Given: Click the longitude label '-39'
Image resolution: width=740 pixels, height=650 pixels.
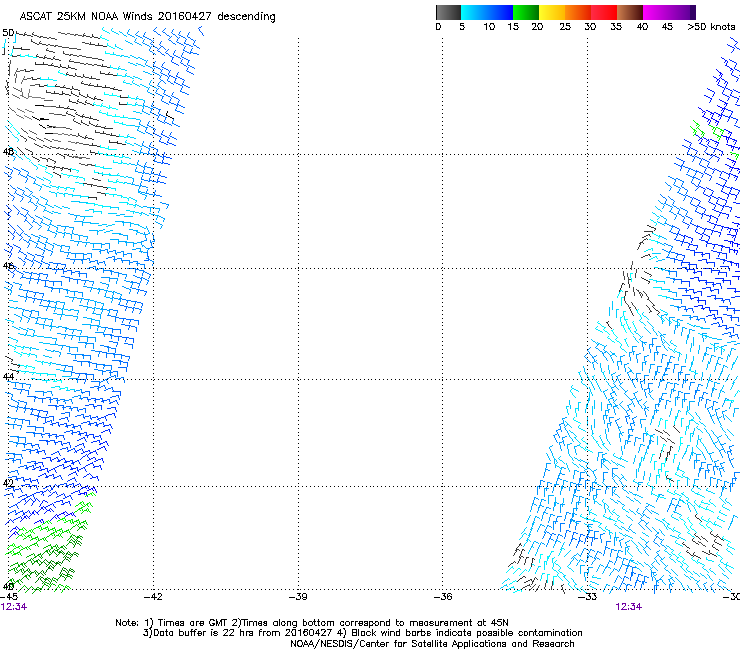Looking at the screenshot, I should click(298, 597).
